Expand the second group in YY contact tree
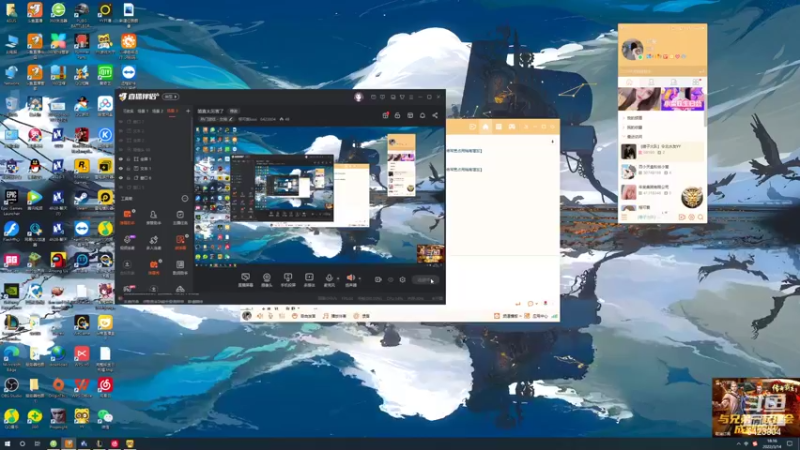Screen dimensions: 800x450 [624, 128]
